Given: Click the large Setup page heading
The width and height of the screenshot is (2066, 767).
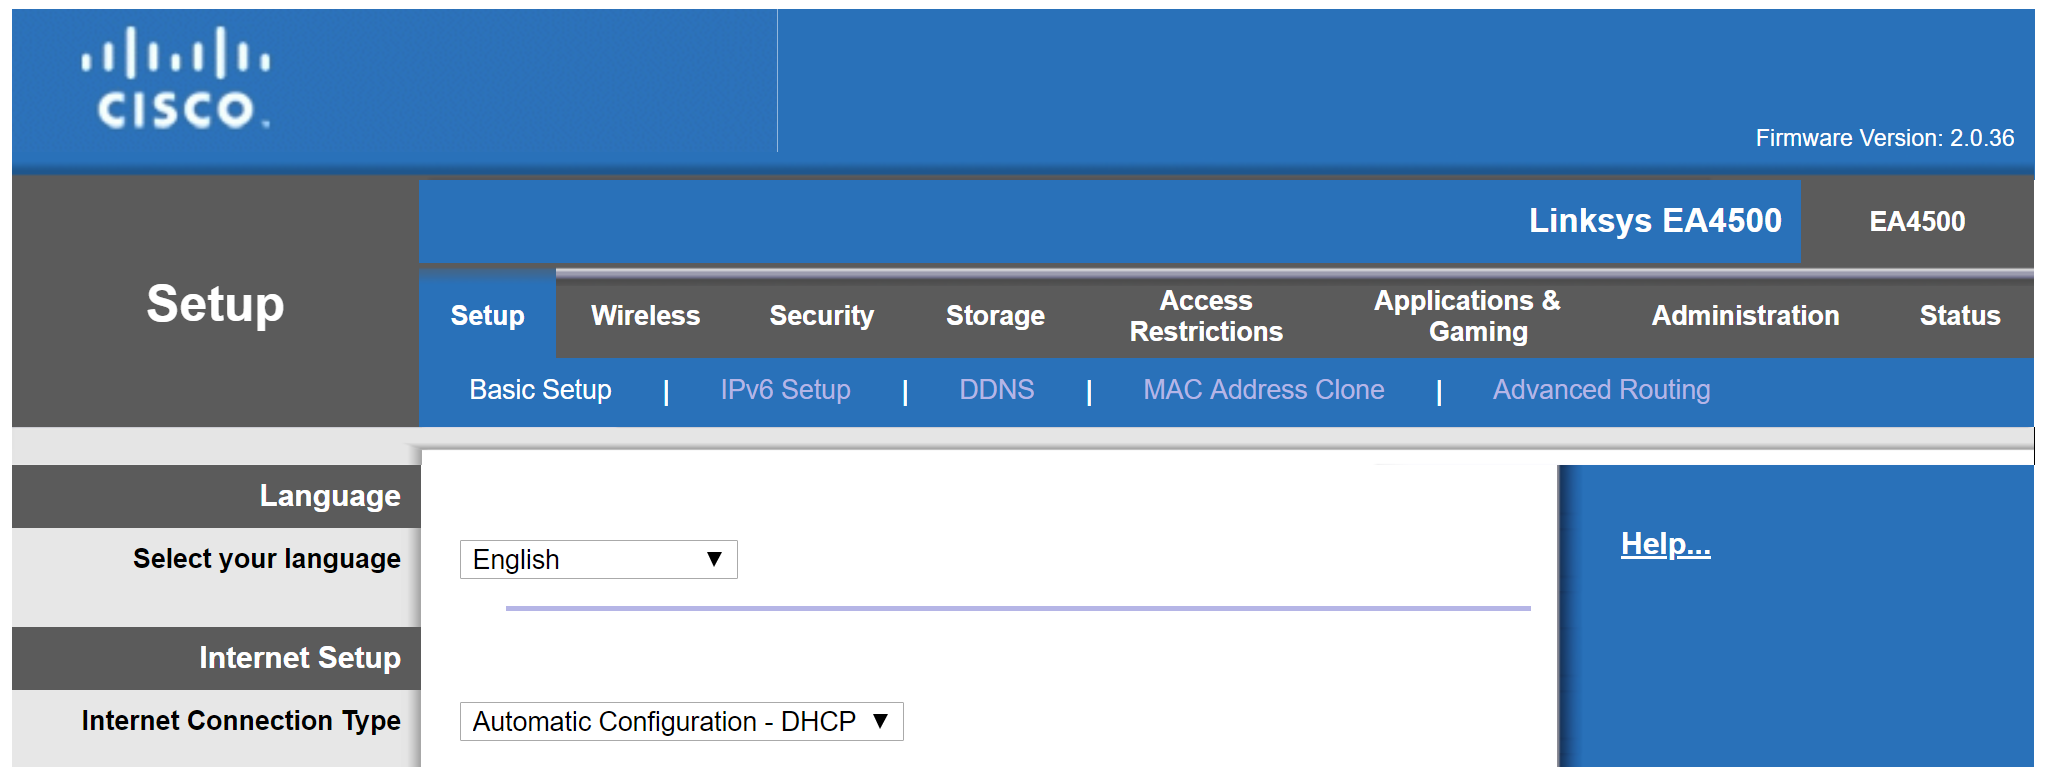Looking at the screenshot, I should [215, 304].
